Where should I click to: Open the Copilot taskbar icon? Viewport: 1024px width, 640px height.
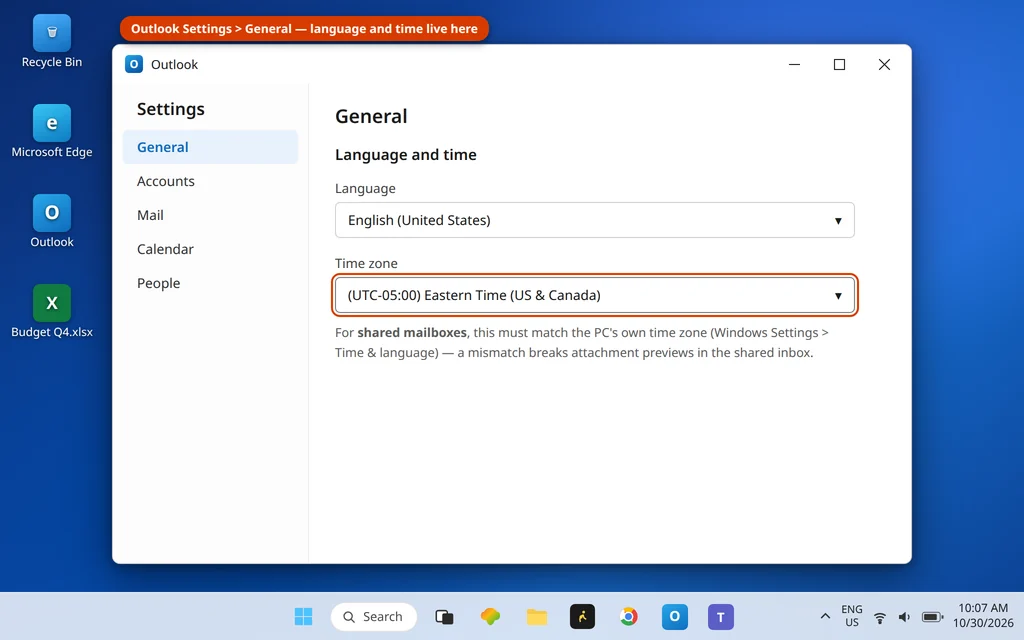click(x=490, y=616)
